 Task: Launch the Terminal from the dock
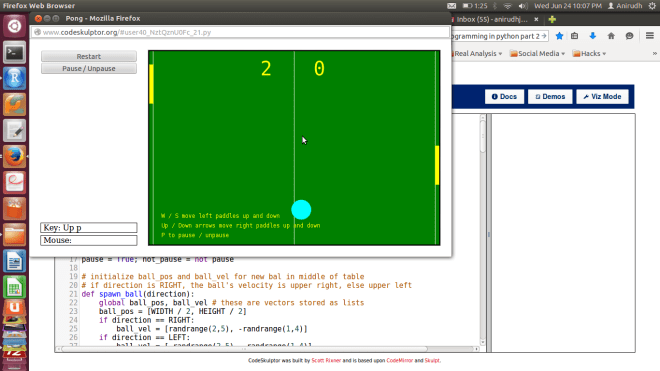point(14,53)
